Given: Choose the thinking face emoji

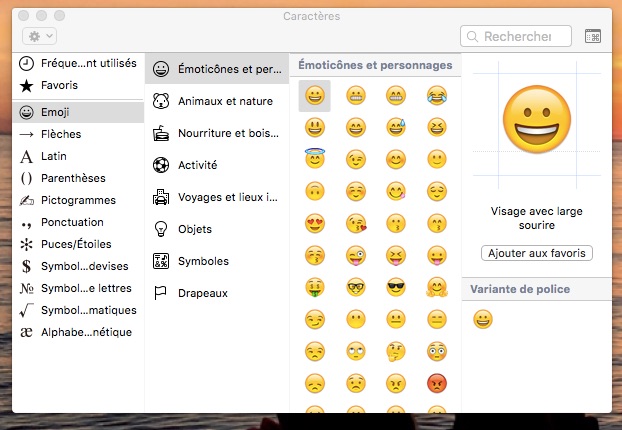Looking at the screenshot, I should click(x=396, y=351).
